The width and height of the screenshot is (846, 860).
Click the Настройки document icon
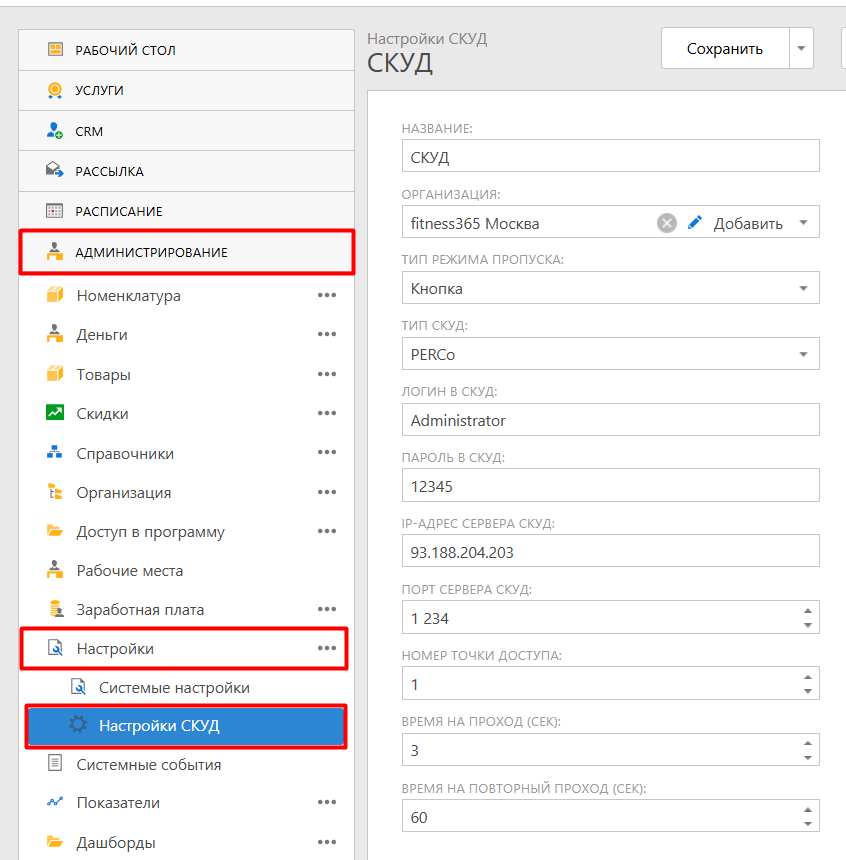55,648
